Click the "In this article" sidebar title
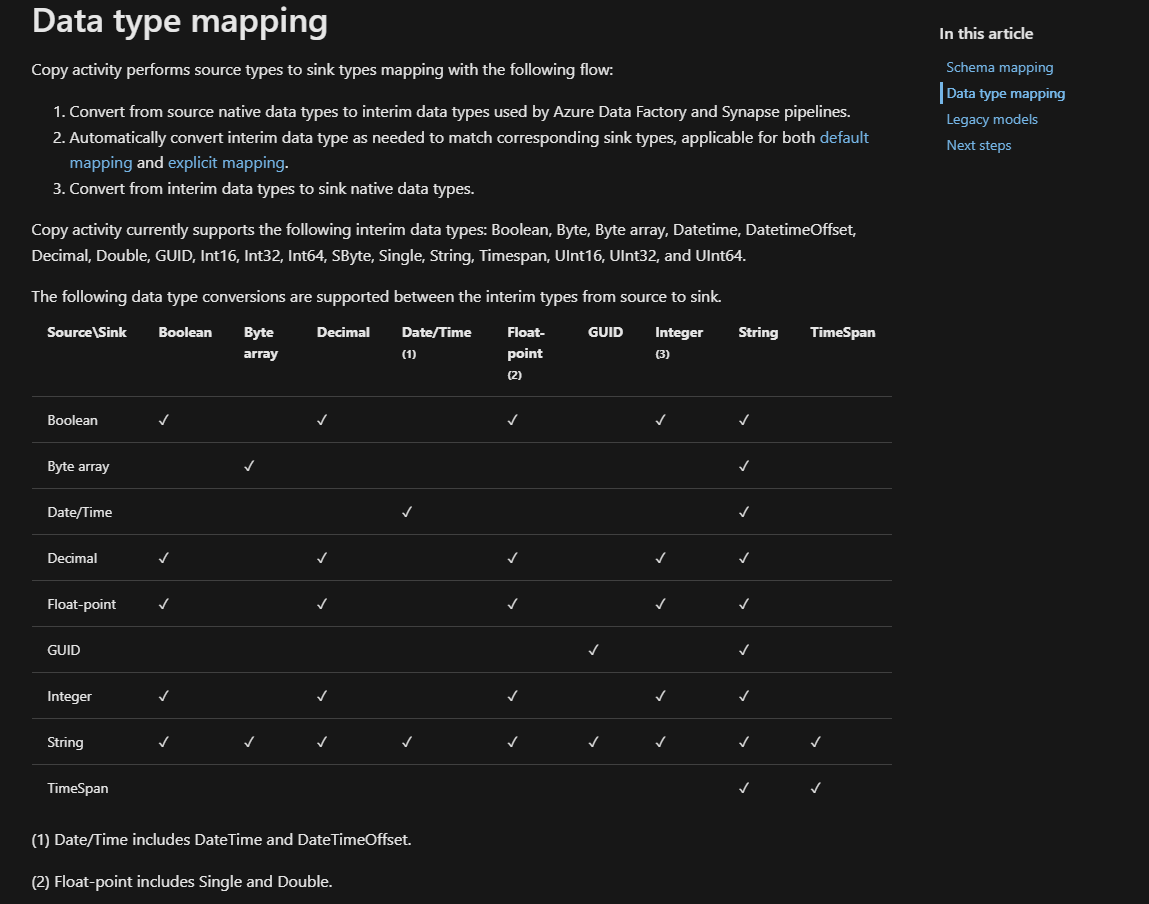Screen dimensions: 1149x904 tap(986, 34)
